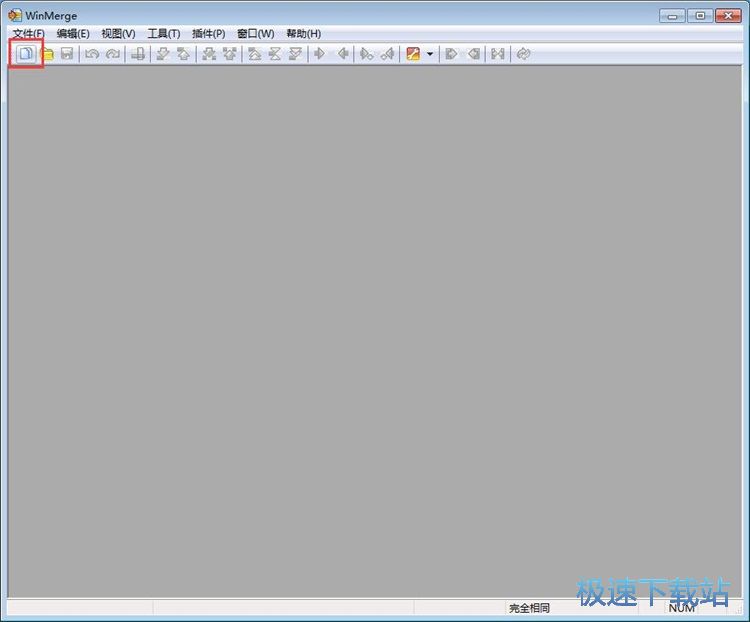Click the 完全相同 status bar text
The height and width of the screenshot is (622, 750).
point(529,608)
